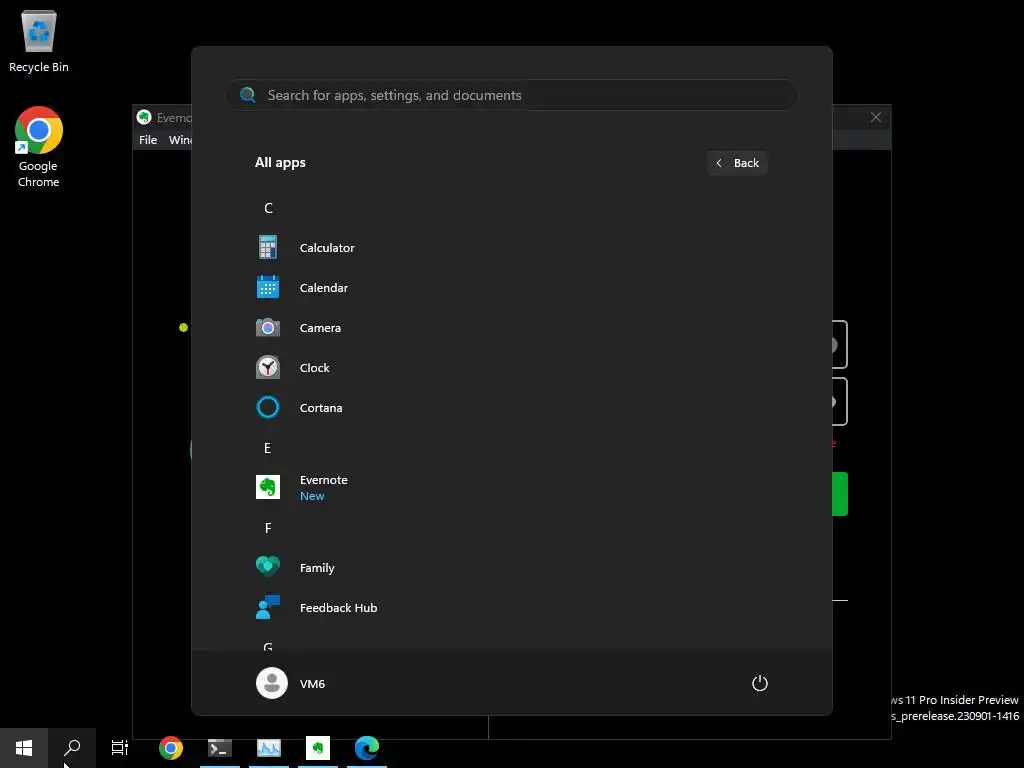Open Microsoft Edge from the taskbar

[x=367, y=748]
